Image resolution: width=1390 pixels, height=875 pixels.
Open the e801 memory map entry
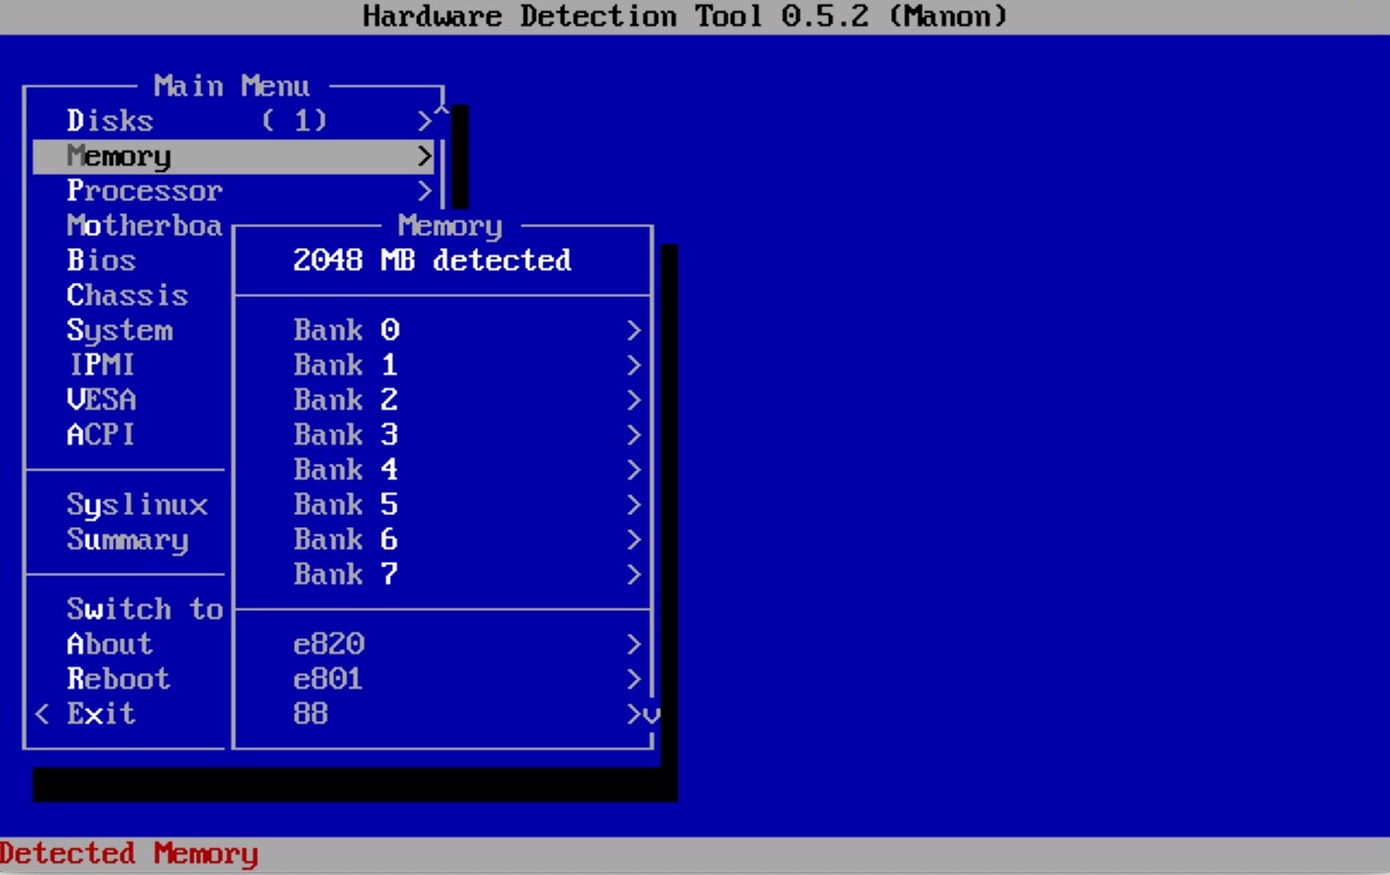tap(328, 679)
